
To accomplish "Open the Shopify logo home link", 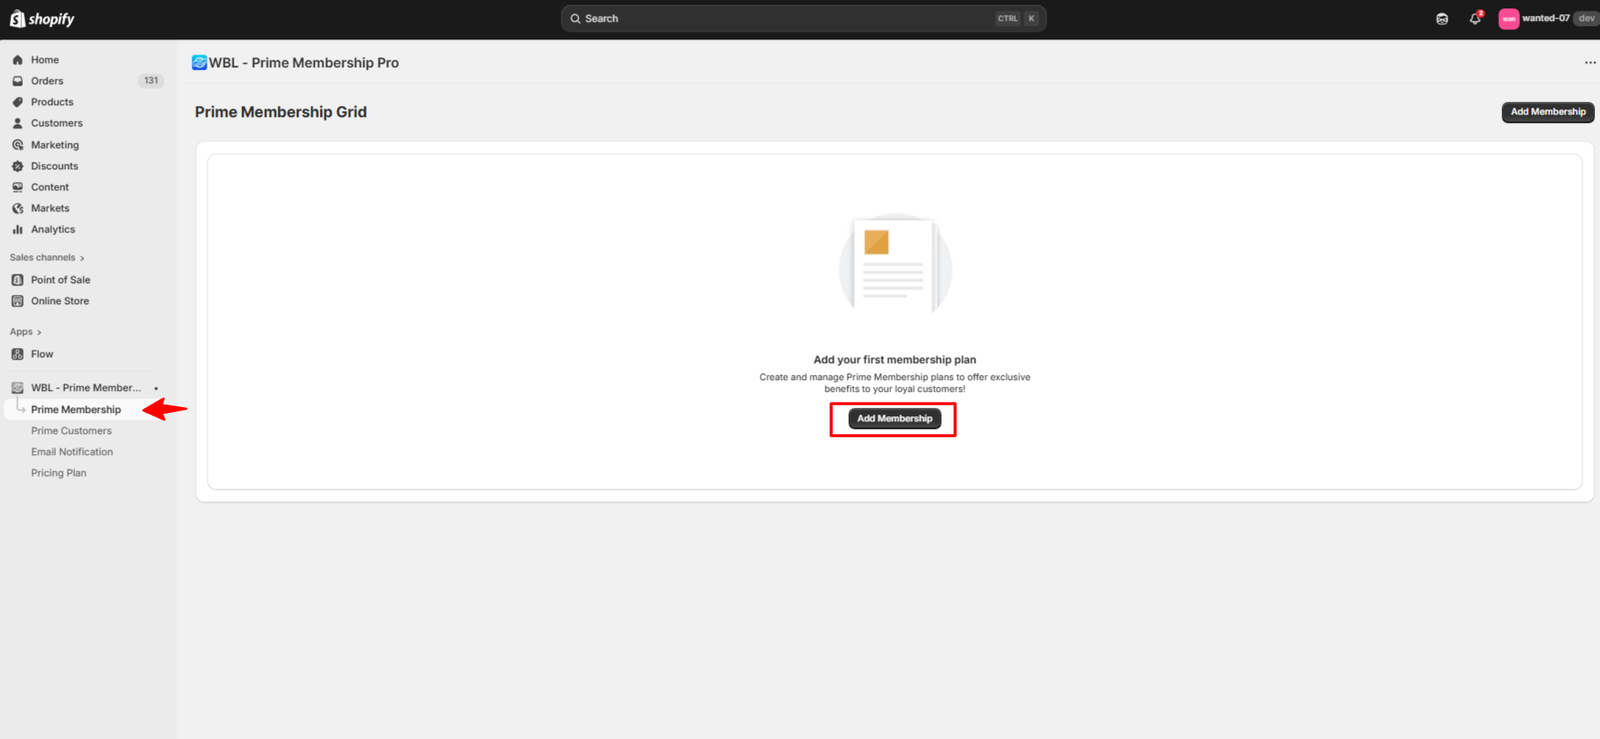I will click(x=42, y=19).
